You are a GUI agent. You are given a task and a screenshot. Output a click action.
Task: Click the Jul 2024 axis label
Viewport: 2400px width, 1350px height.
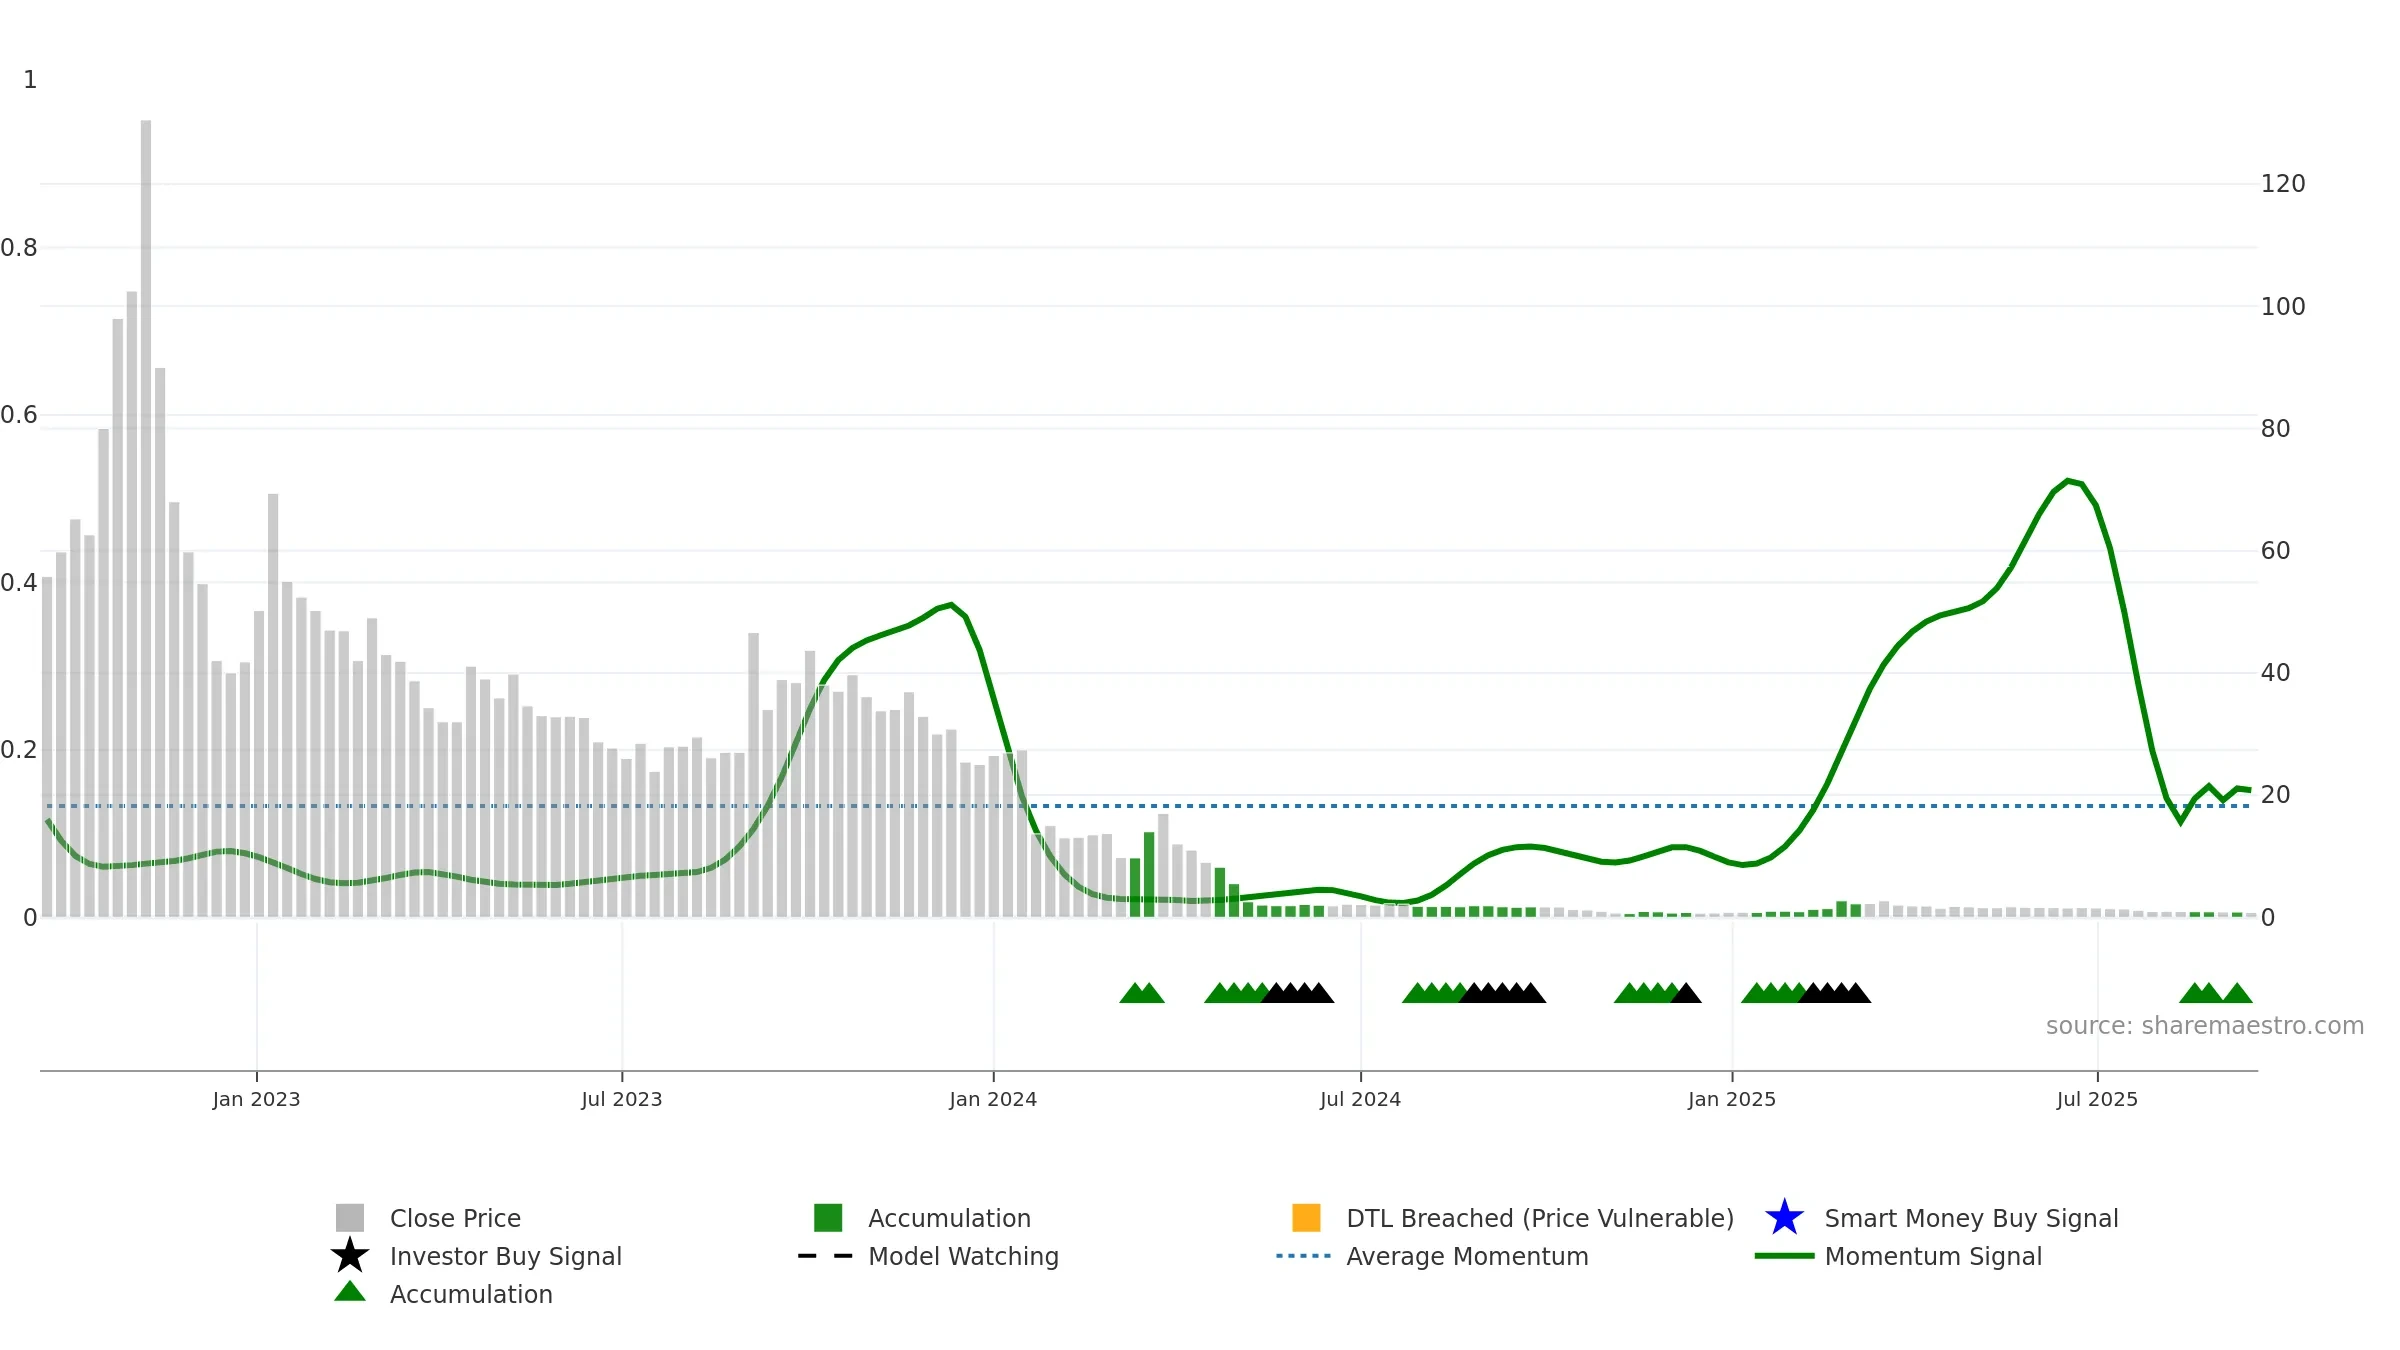click(1360, 1100)
